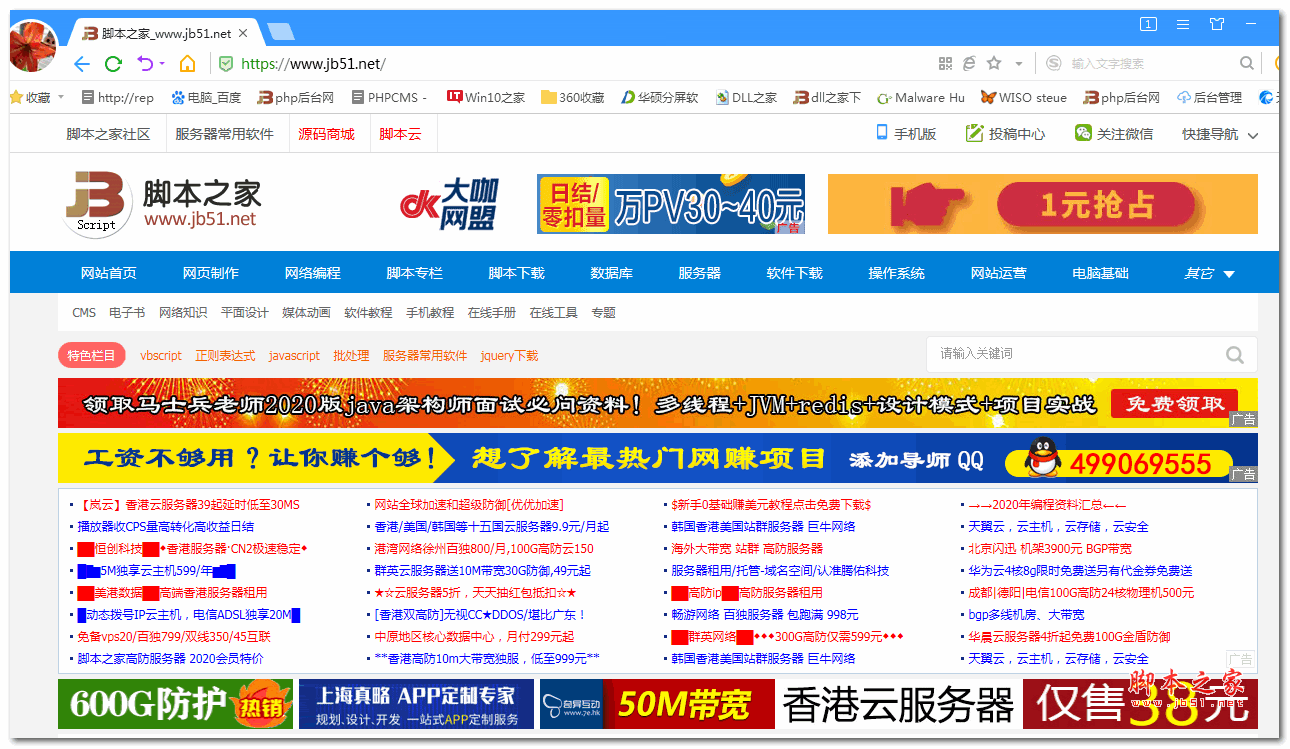Image resolution: width=1290 pixels, height=749 pixels.
Task: Click the 收藏 favorites star in bookmarks bar
Action: point(16,97)
